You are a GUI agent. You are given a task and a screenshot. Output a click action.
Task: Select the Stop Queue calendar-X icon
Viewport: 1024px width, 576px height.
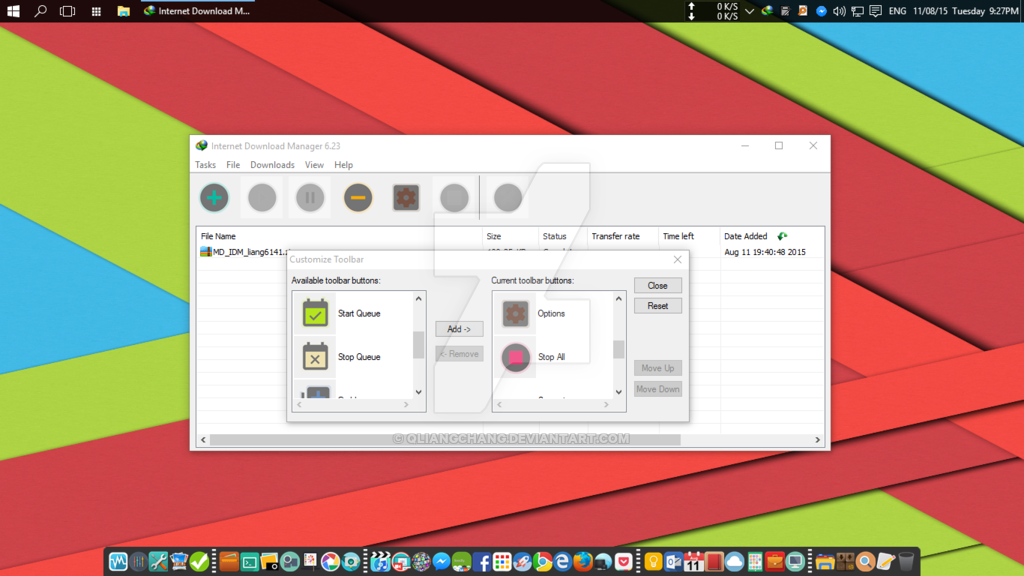tap(315, 357)
